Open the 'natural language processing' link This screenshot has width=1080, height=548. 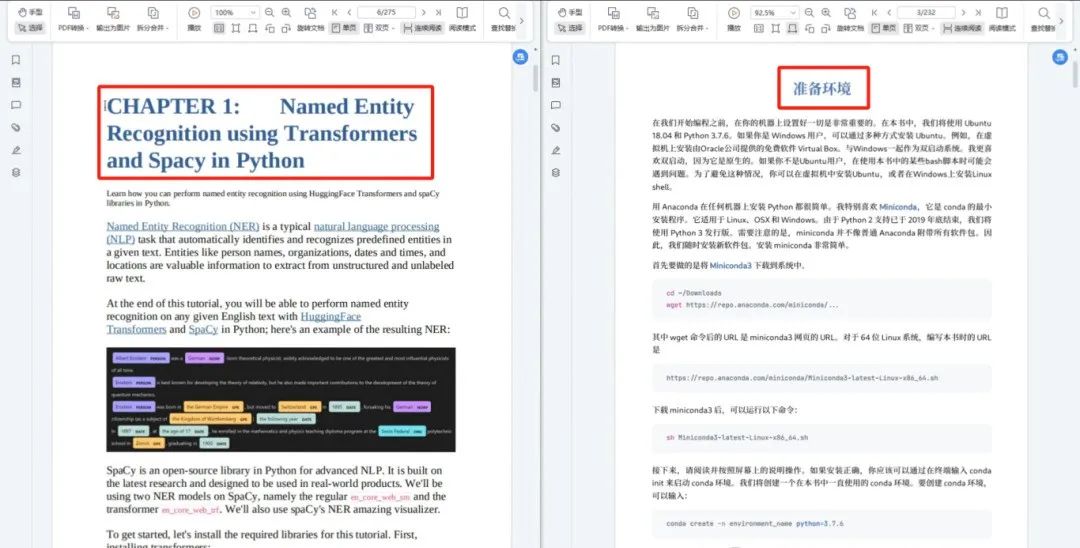376,226
